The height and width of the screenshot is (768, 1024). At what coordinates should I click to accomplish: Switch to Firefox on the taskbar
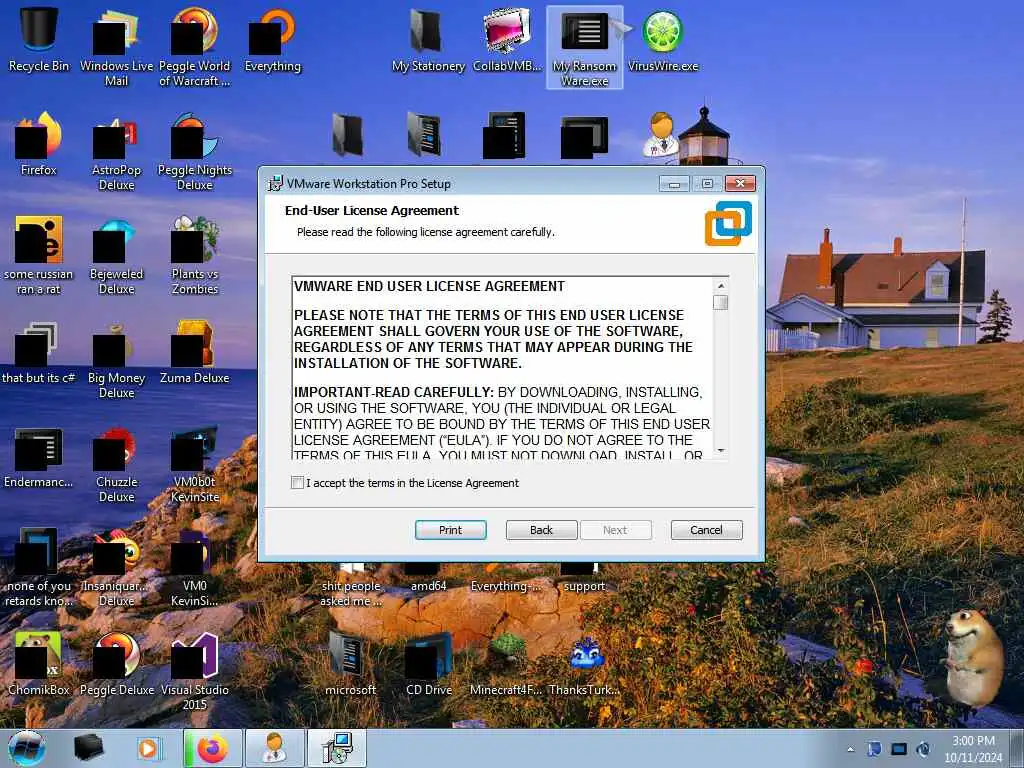pyautogui.click(x=212, y=748)
